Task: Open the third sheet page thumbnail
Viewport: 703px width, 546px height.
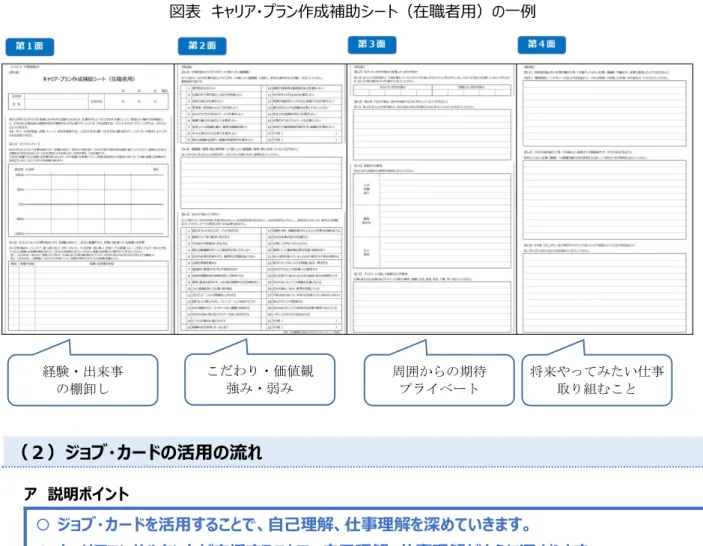Action: [432, 199]
